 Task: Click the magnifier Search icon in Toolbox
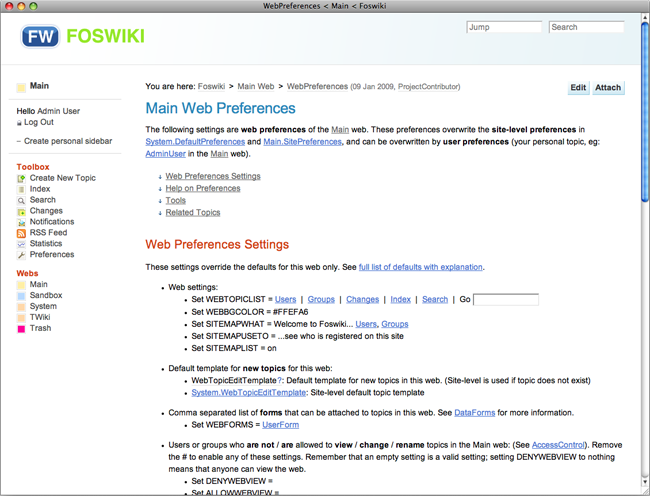point(21,201)
